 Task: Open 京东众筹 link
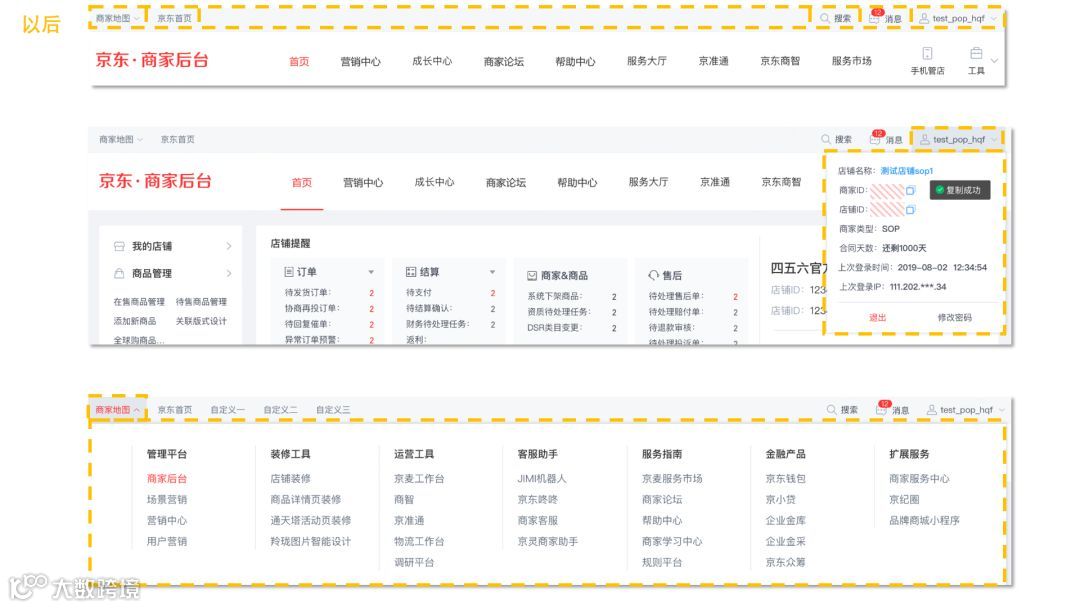(786, 563)
